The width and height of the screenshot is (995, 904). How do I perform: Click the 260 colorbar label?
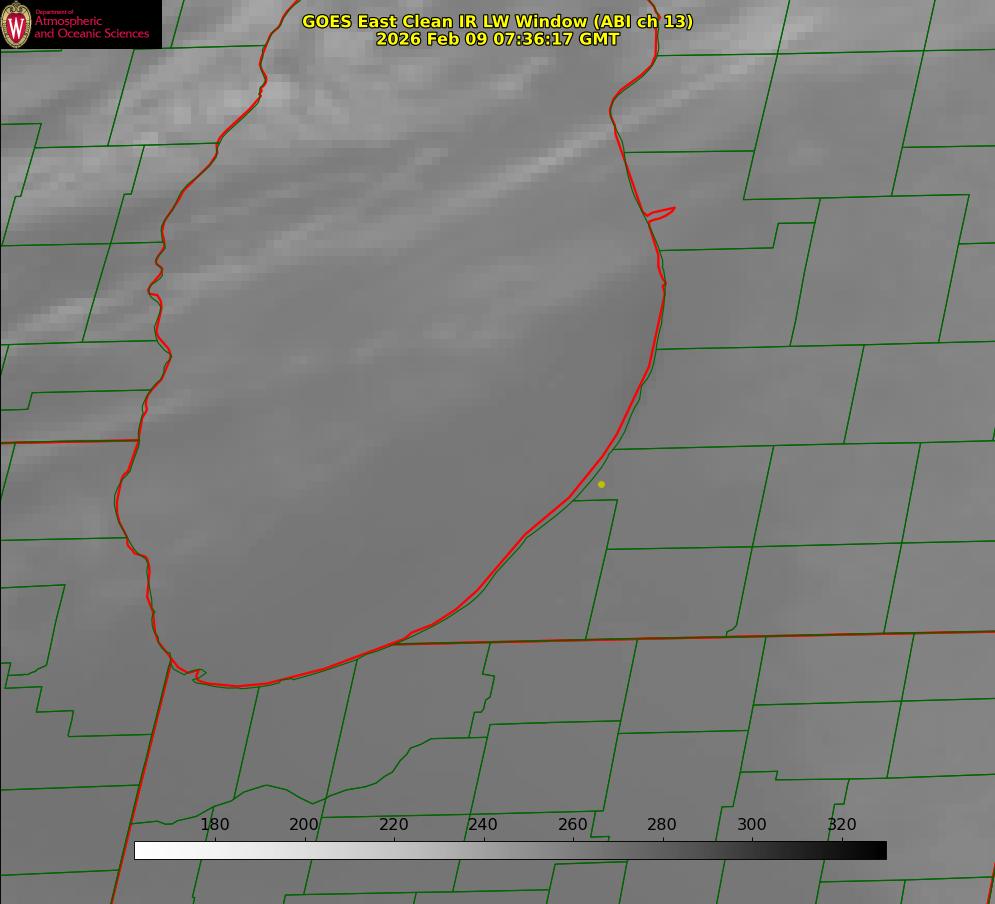(x=572, y=824)
